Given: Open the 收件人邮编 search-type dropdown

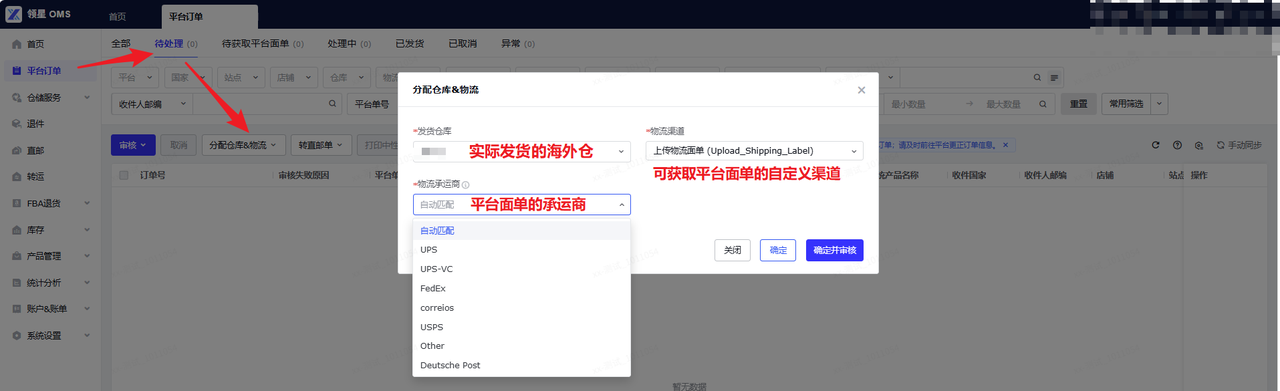Looking at the screenshot, I should pyautogui.click(x=152, y=103).
